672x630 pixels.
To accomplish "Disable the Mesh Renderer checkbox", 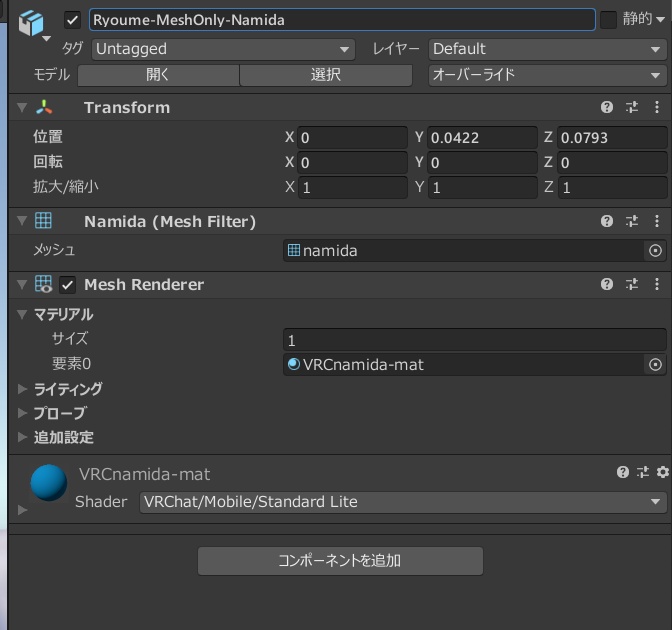I will 67,285.
